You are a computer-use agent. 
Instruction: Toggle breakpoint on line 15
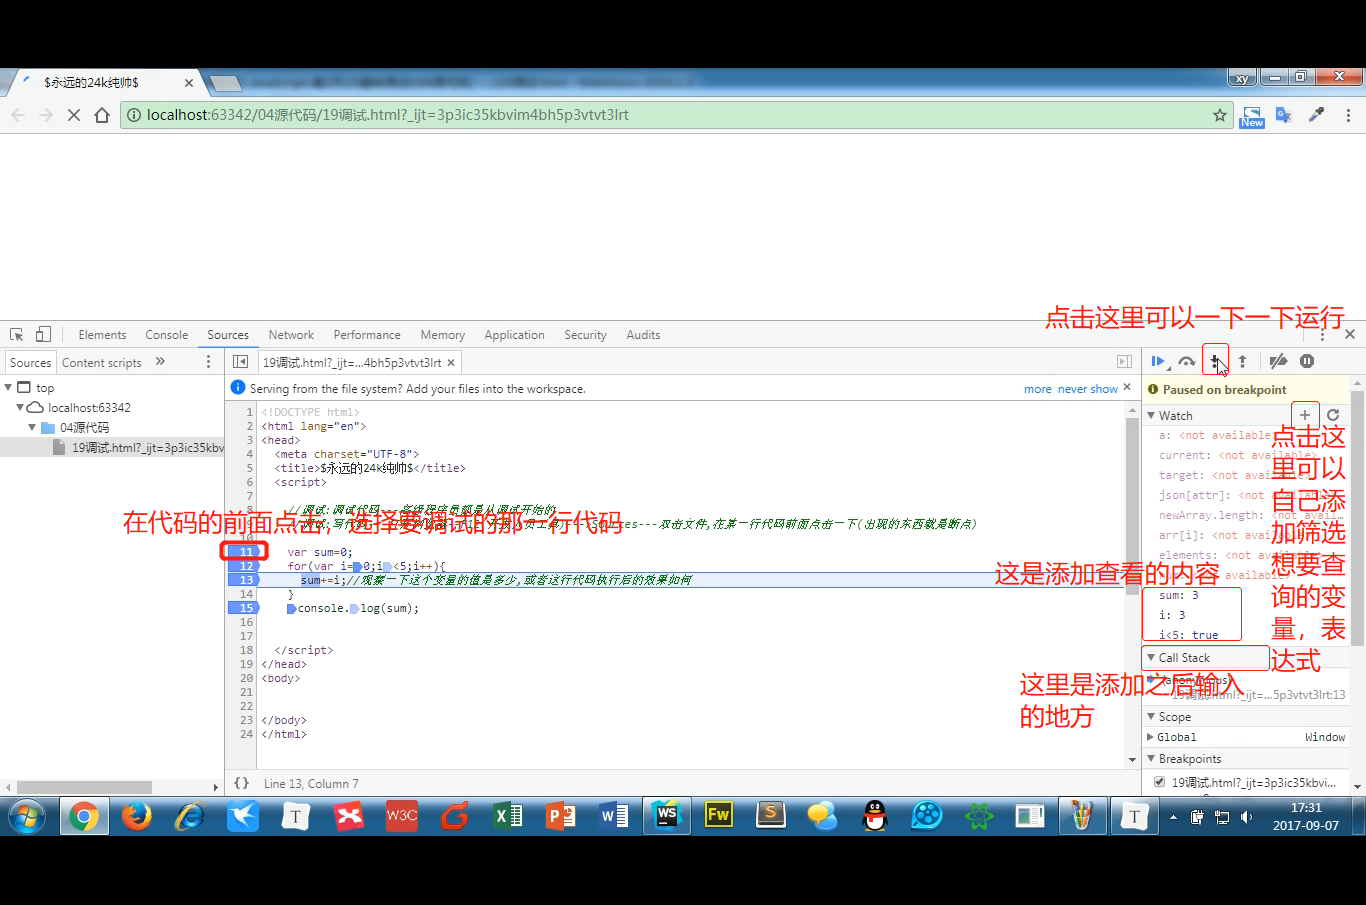[x=246, y=608]
